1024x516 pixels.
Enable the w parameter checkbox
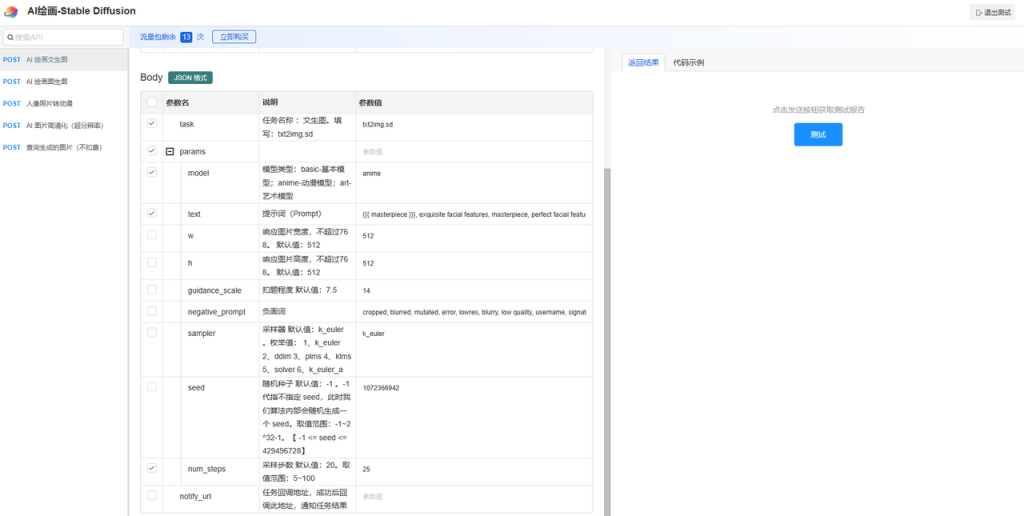coord(152,234)
